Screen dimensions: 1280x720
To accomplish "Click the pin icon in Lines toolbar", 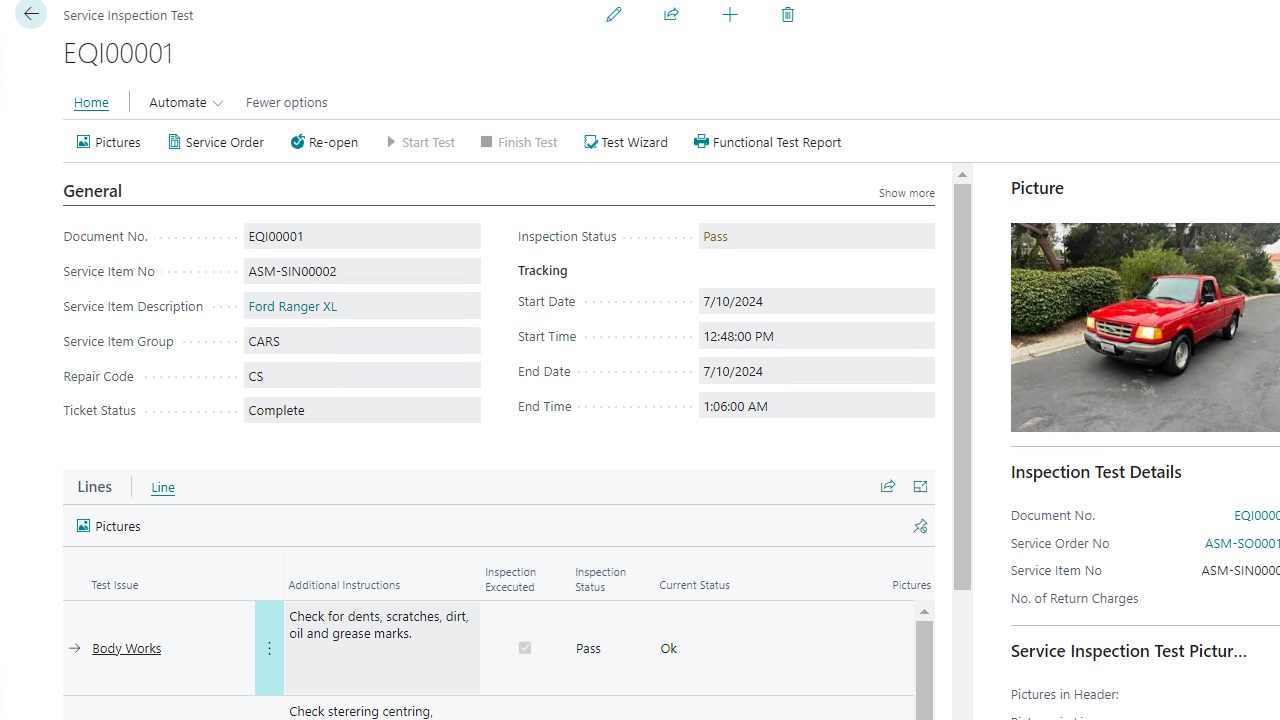I will [x=920, y=526].
